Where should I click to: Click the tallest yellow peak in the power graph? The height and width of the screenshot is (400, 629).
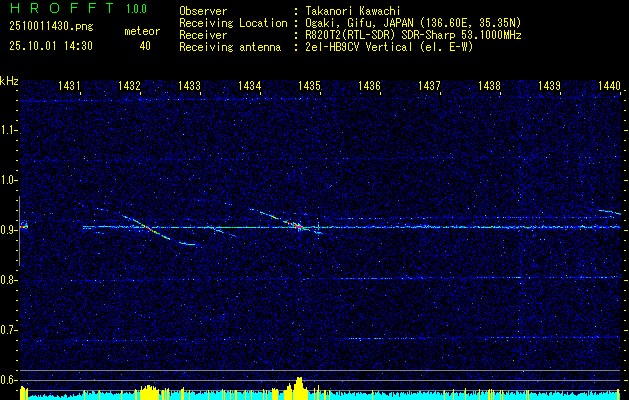298,386
